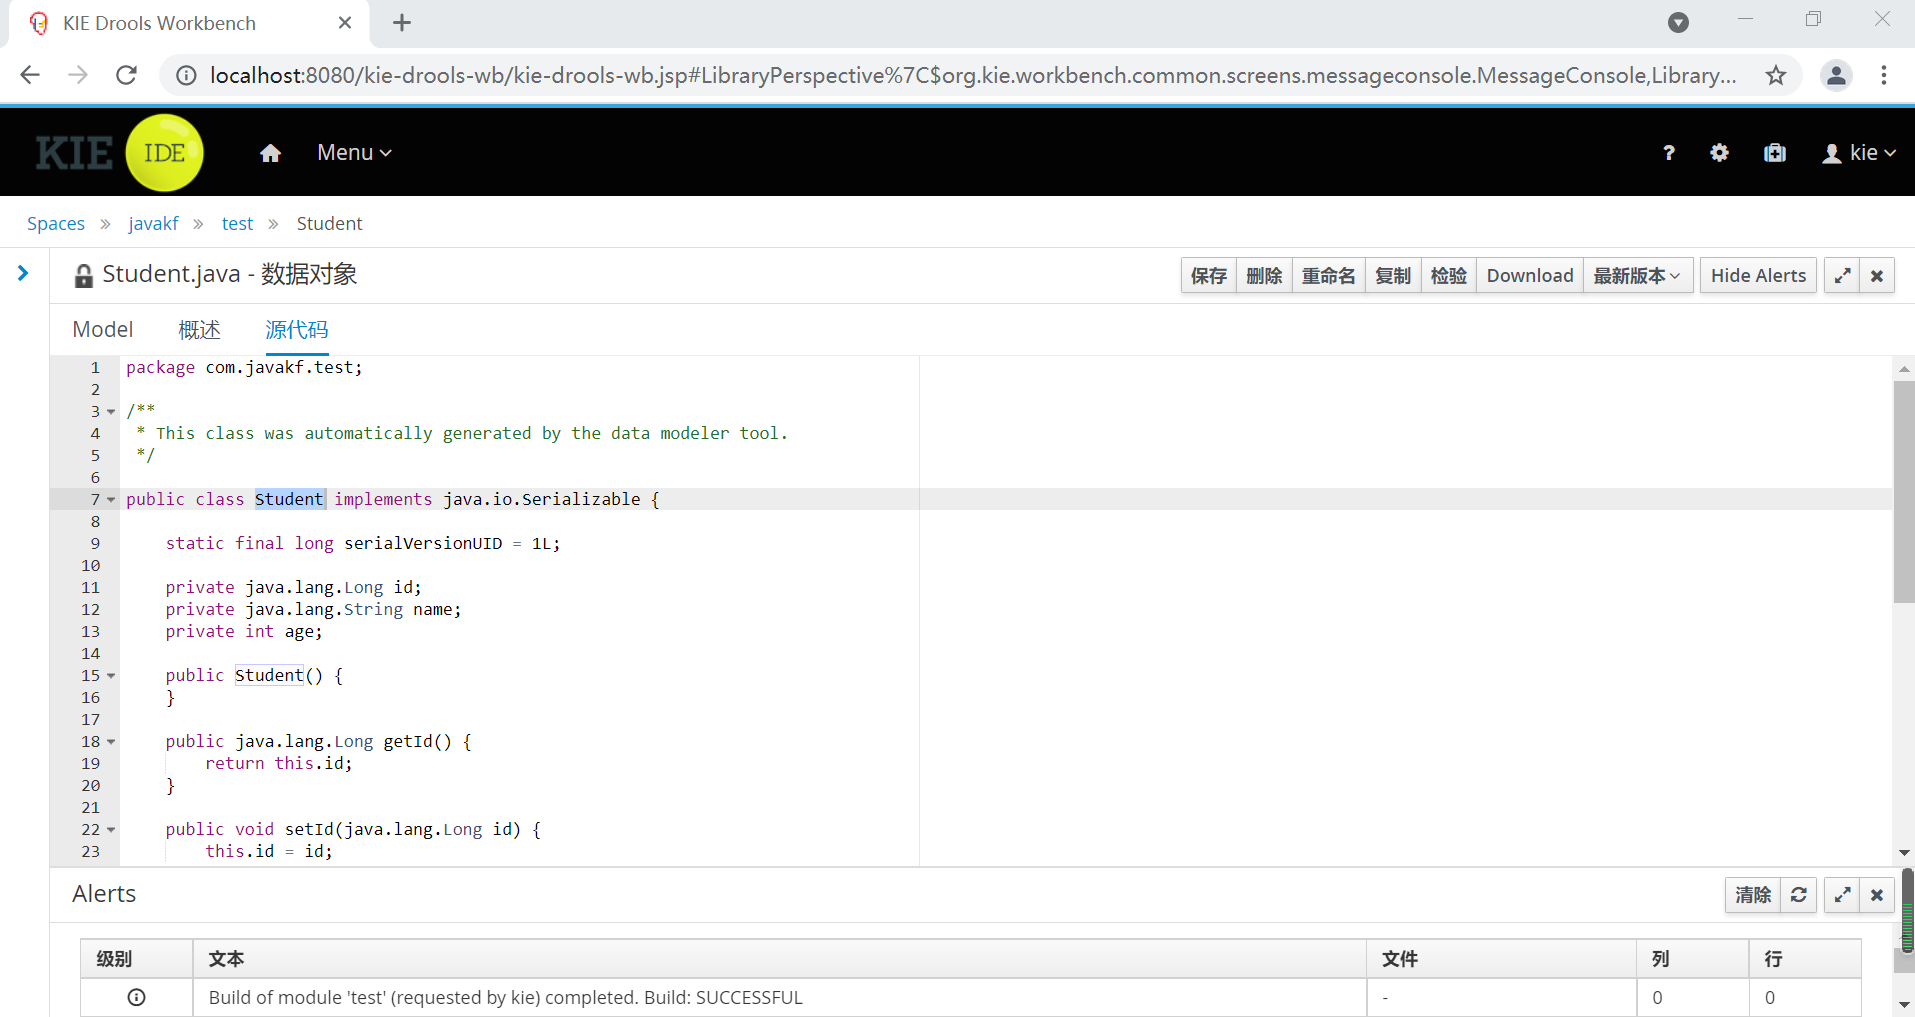Open a new browser tab

(402, 23)
